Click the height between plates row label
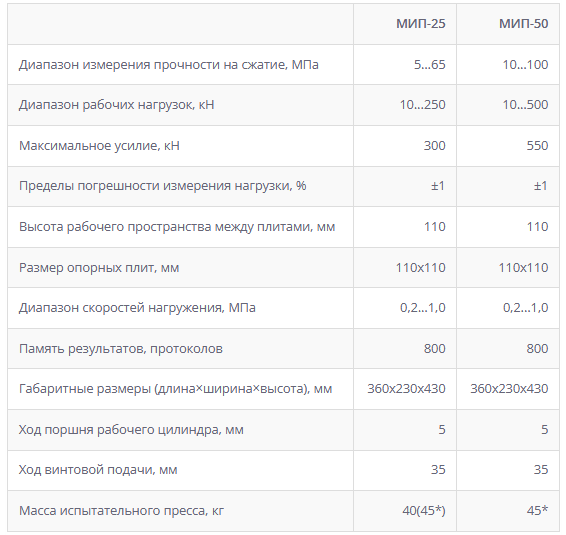 [x=177, y=227]
